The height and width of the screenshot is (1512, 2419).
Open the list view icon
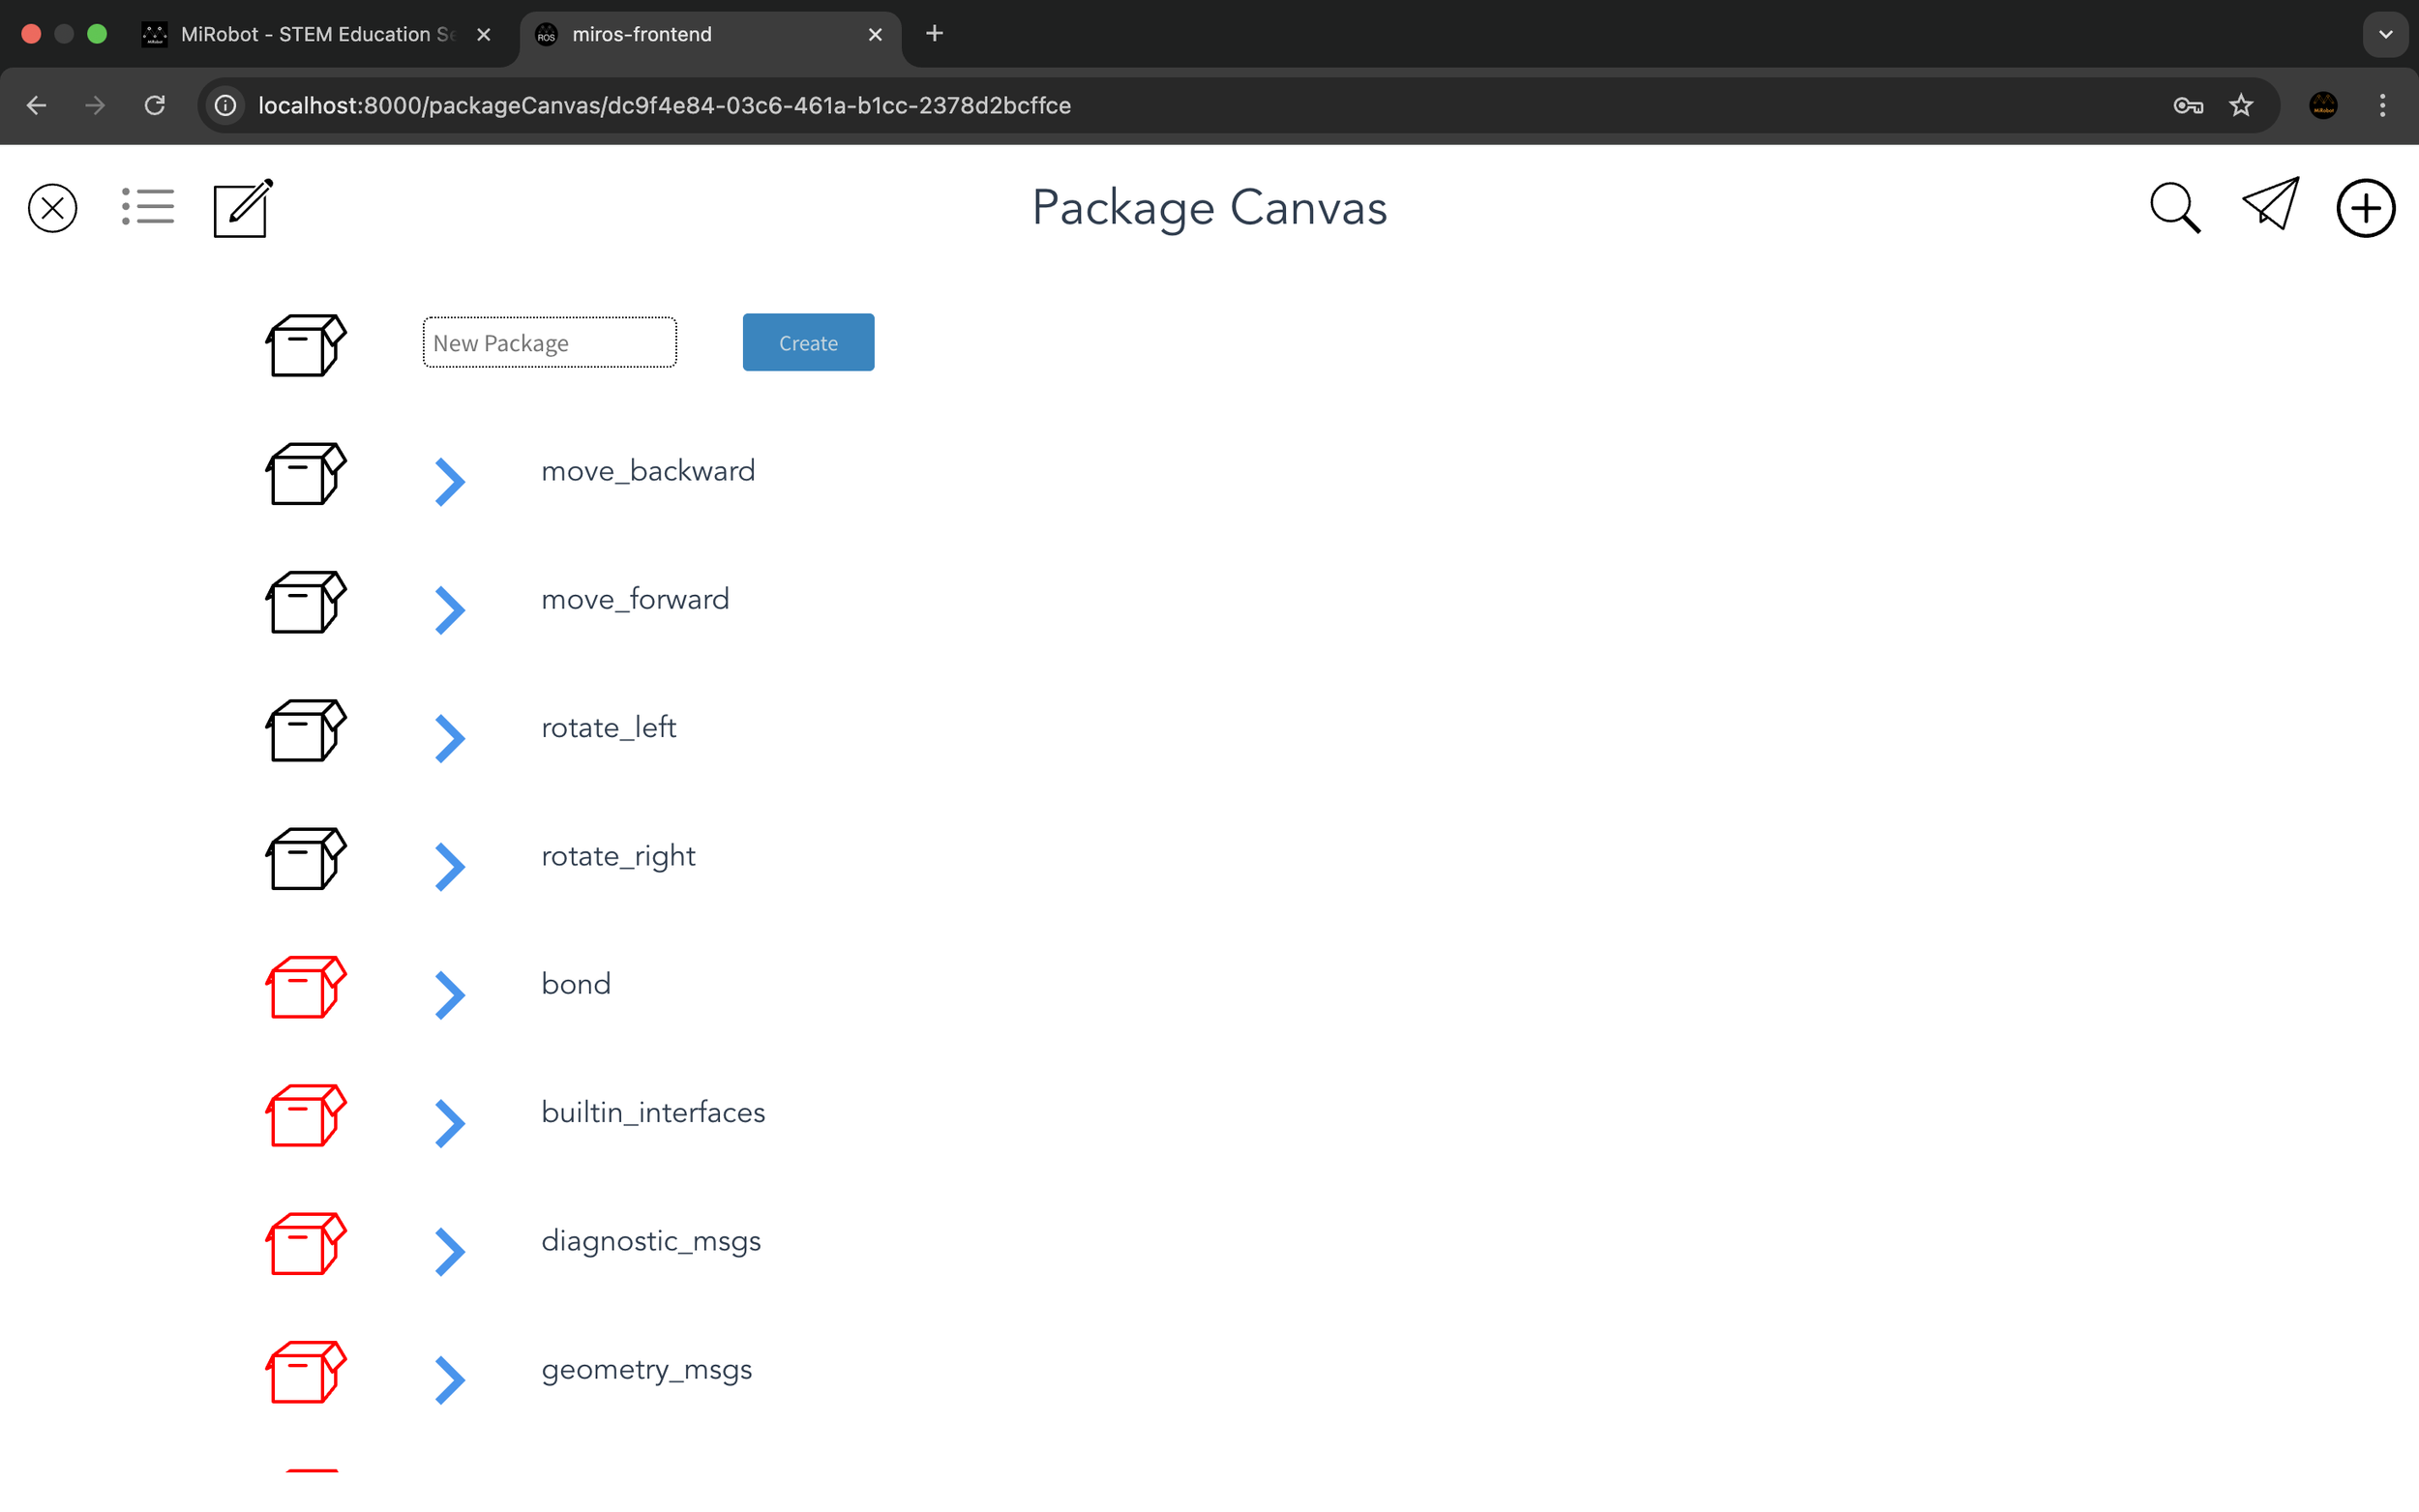click(148, 207)
